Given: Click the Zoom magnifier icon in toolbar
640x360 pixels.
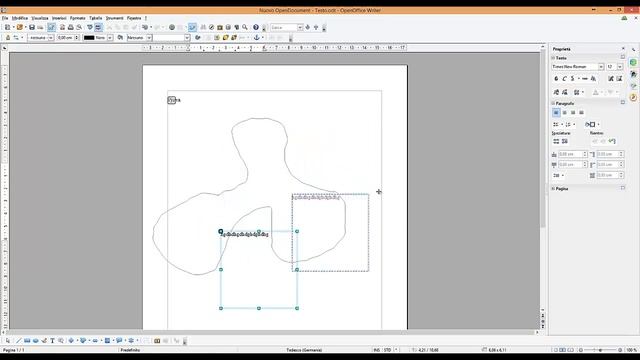Looking at the screenshot, I should (x=245, y=27).
